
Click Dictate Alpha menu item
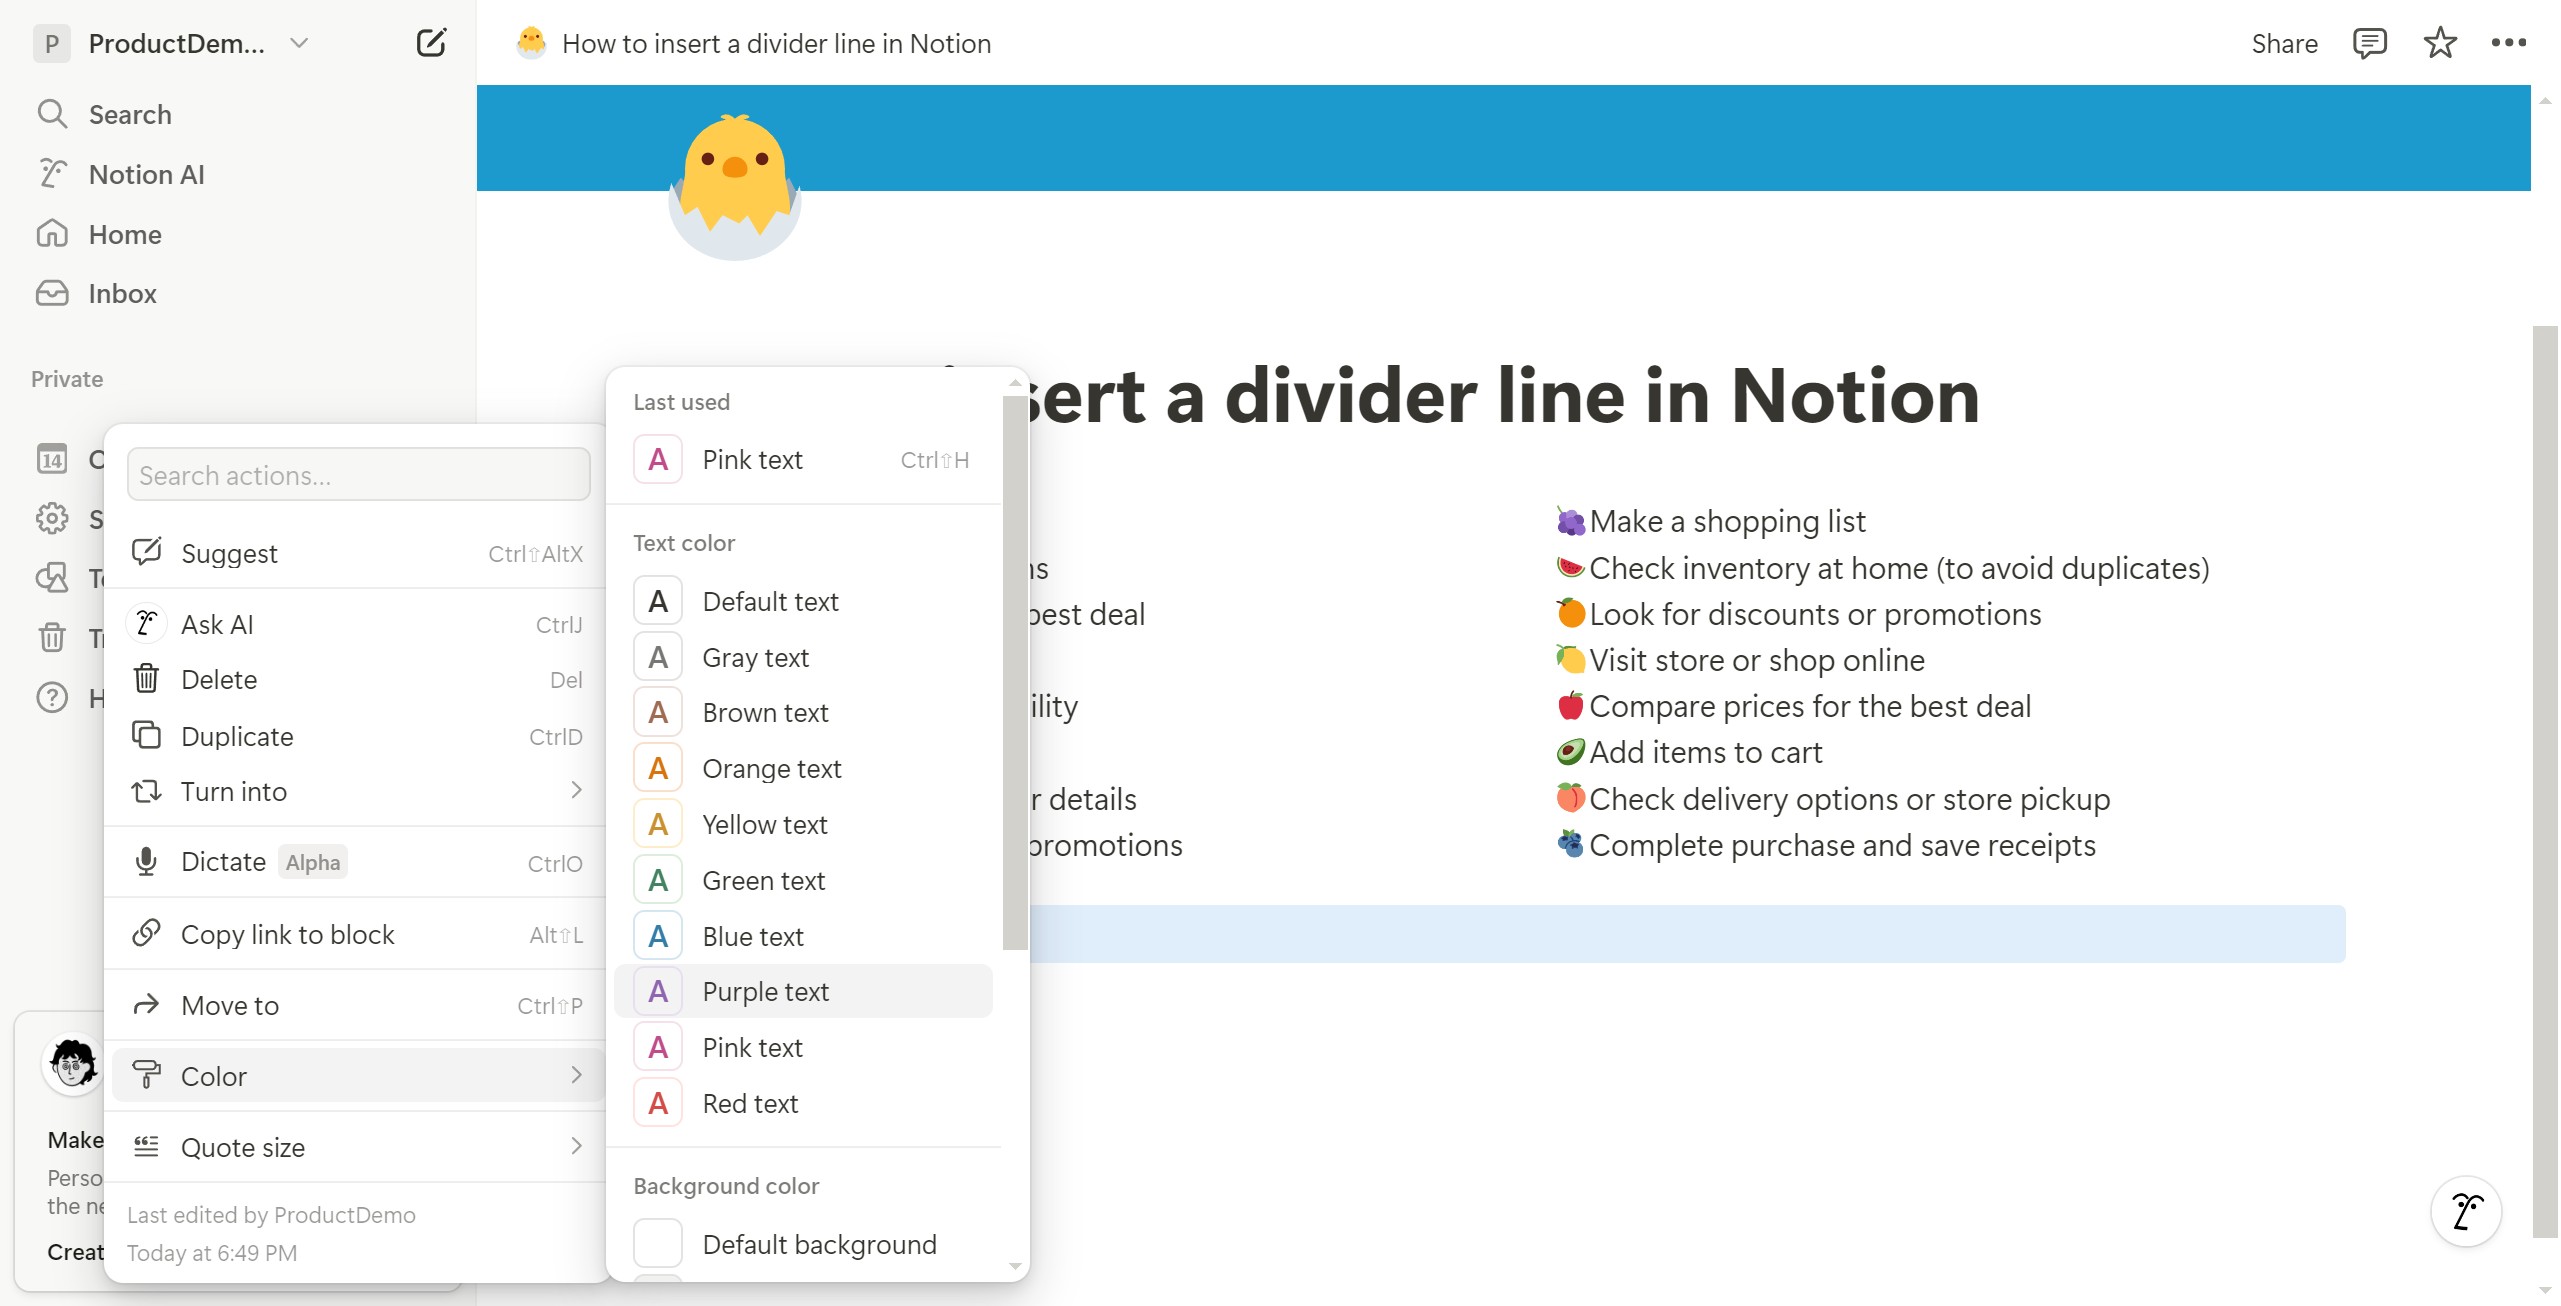(x=357, y=862)
